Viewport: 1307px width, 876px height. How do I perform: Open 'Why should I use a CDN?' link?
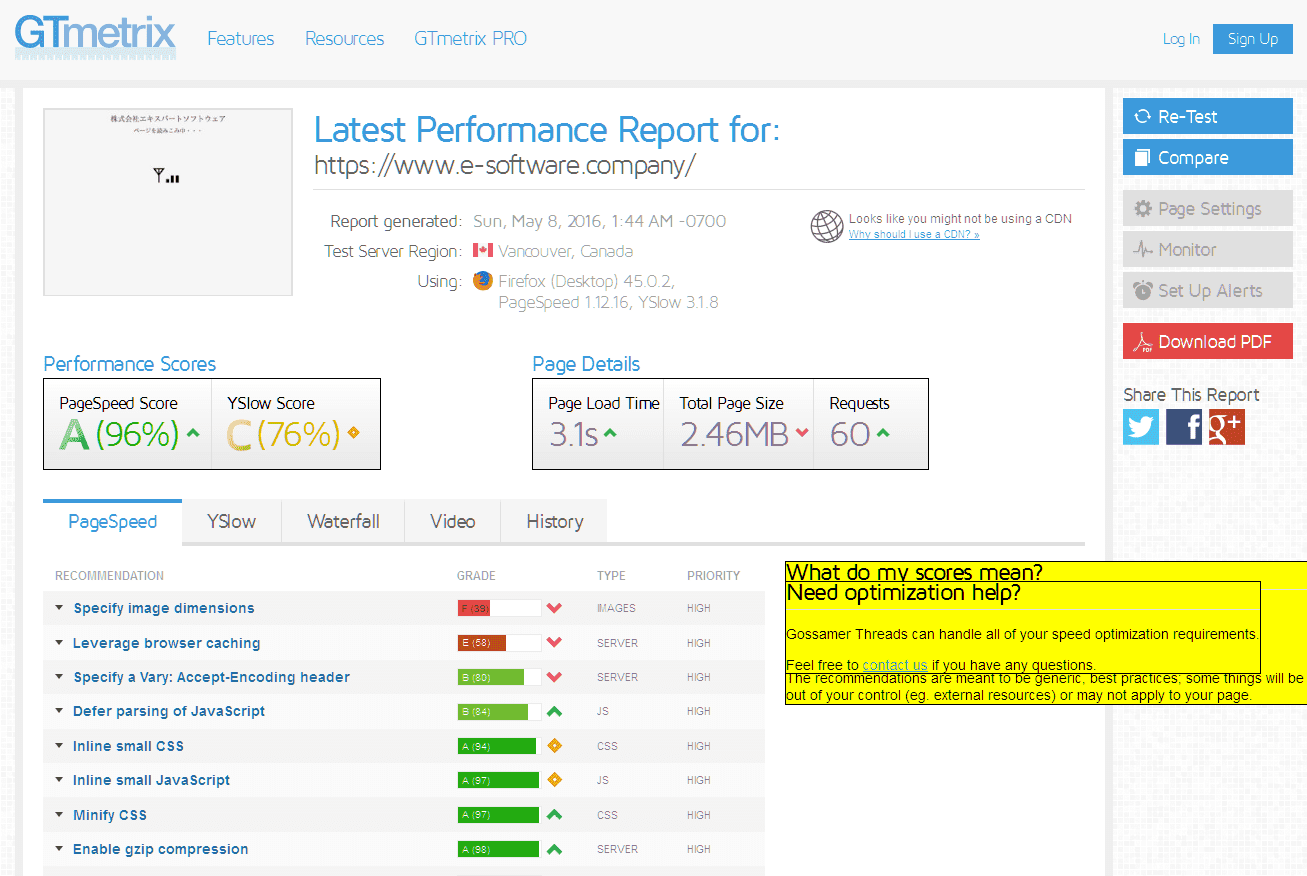coord(914,234)
